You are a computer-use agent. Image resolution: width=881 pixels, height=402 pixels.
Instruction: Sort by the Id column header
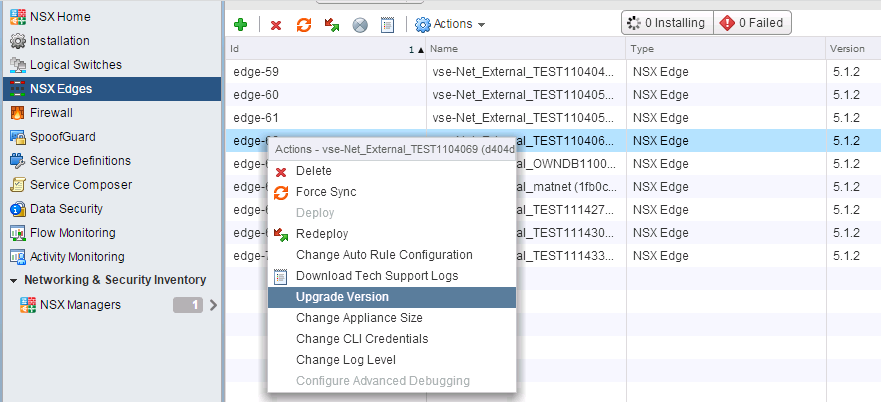[325, 49]
